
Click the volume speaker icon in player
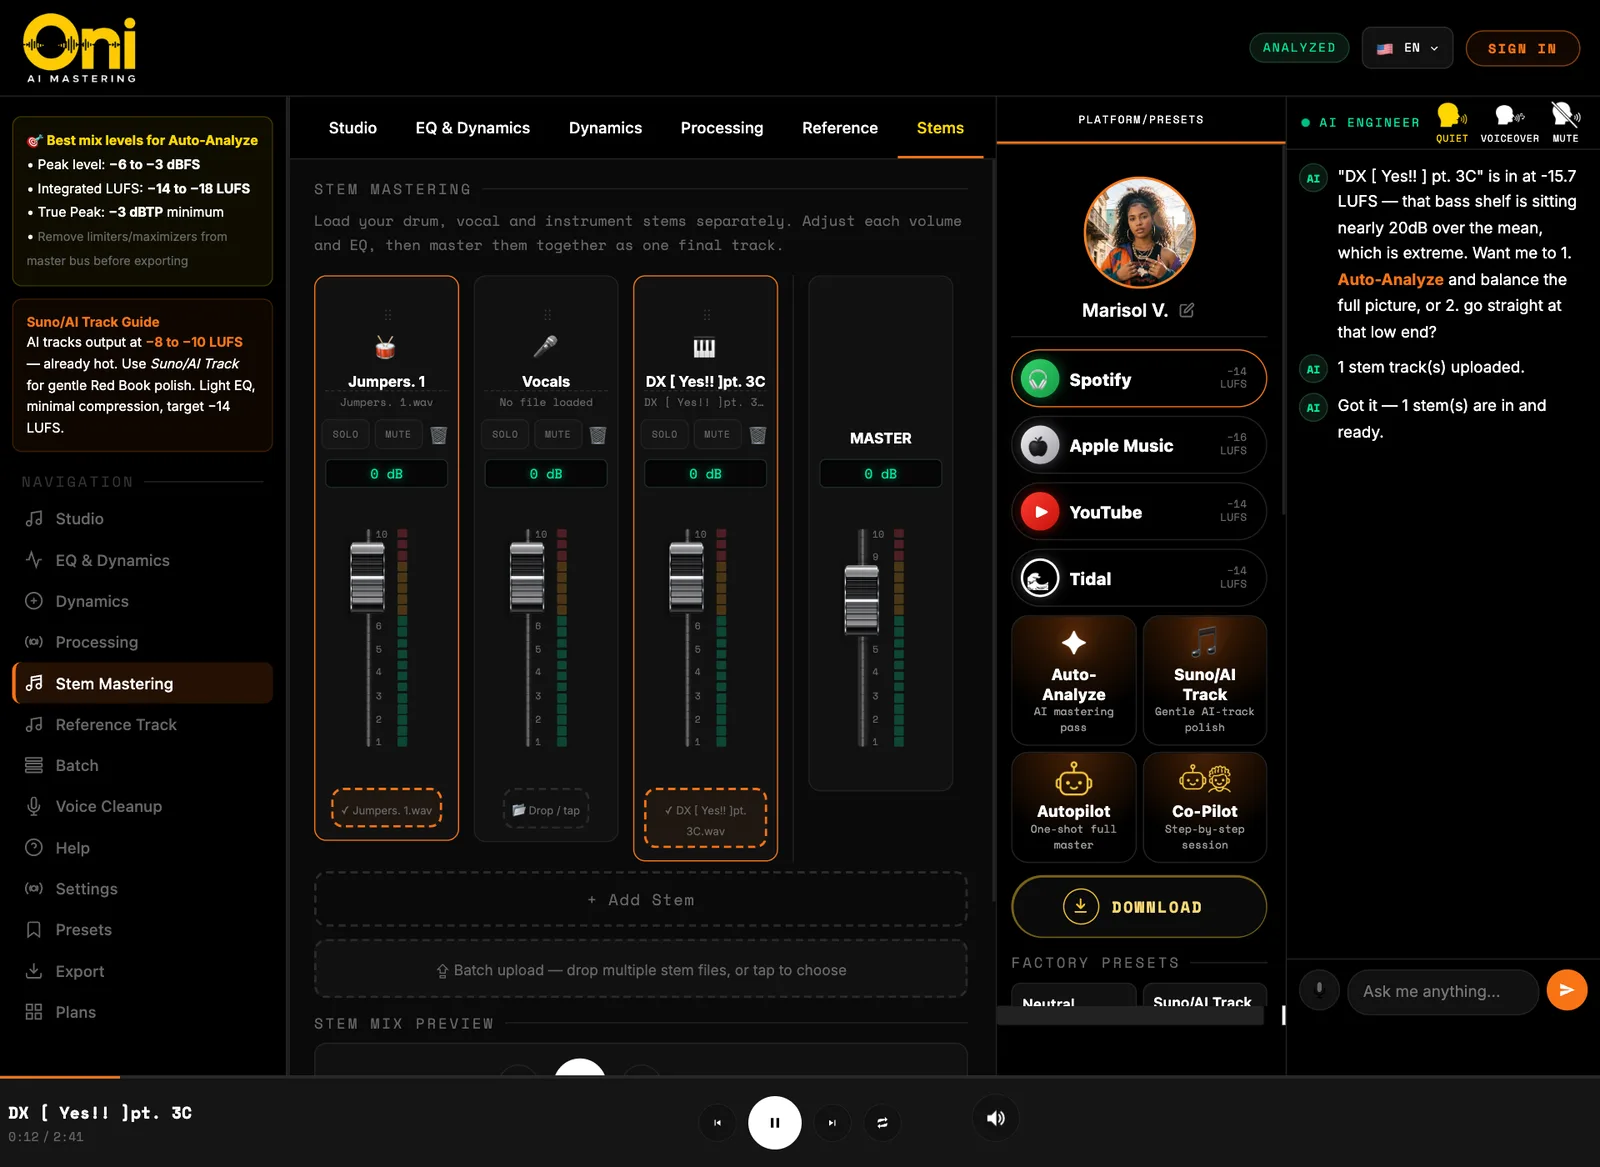click(996, 1118)
